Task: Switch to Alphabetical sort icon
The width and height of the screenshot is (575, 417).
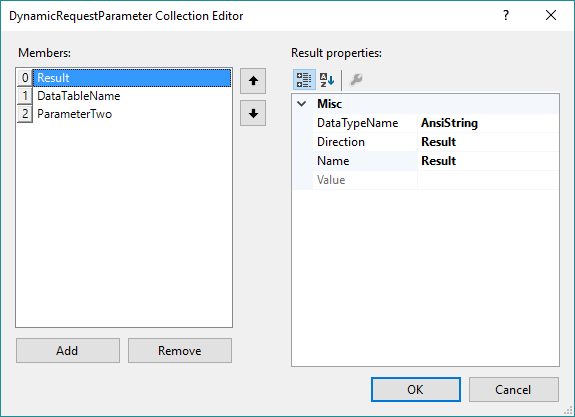Action: point(327,80)
